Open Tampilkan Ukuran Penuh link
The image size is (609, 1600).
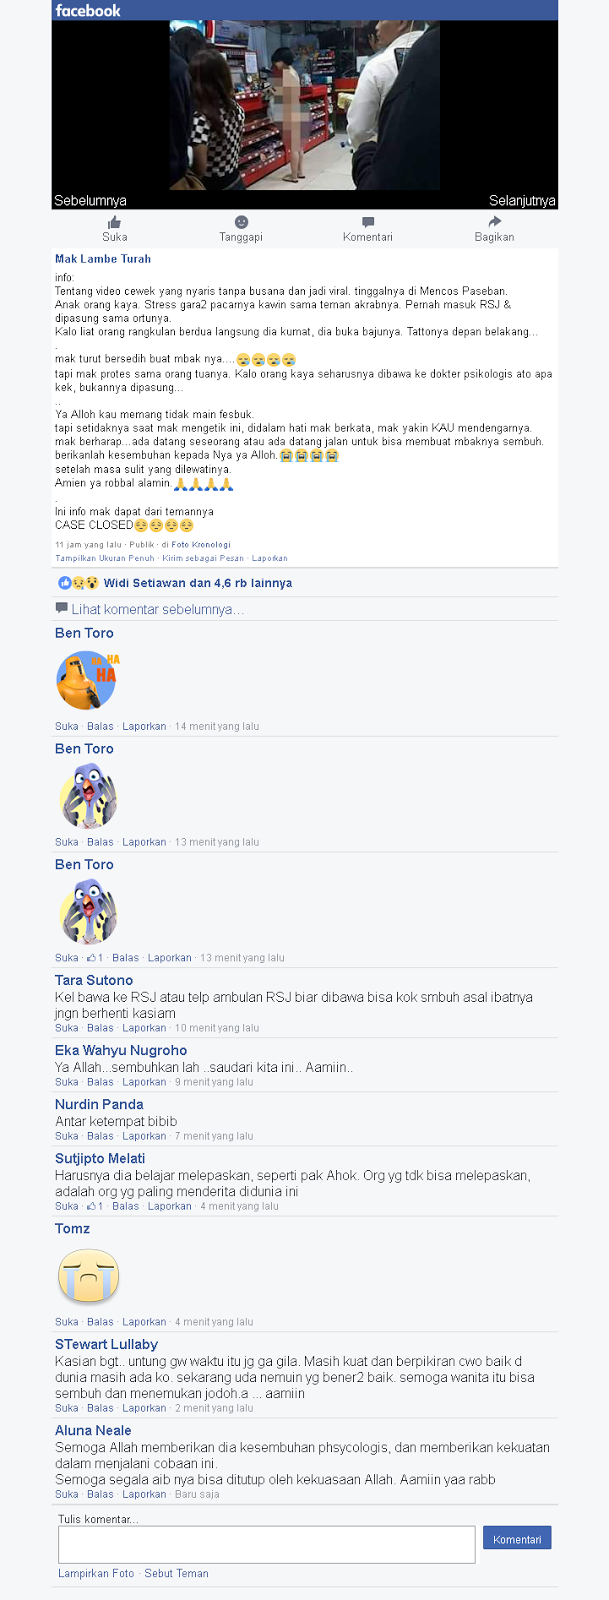coord(105,558)
